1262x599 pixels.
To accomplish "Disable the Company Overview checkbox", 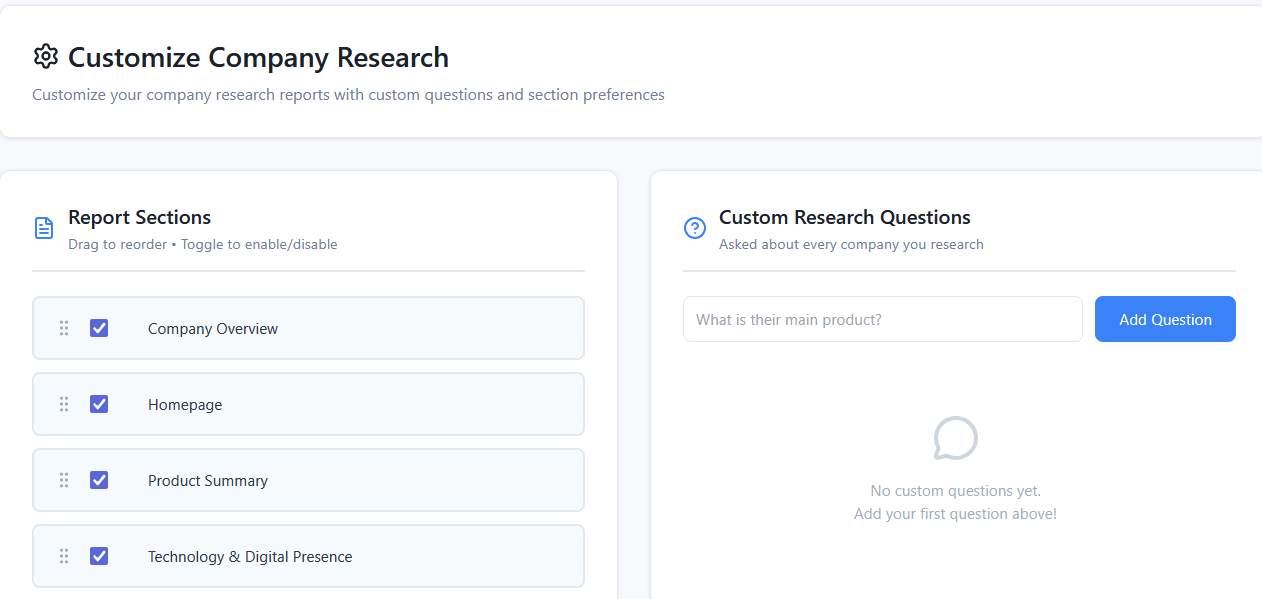I will (99, 328).
